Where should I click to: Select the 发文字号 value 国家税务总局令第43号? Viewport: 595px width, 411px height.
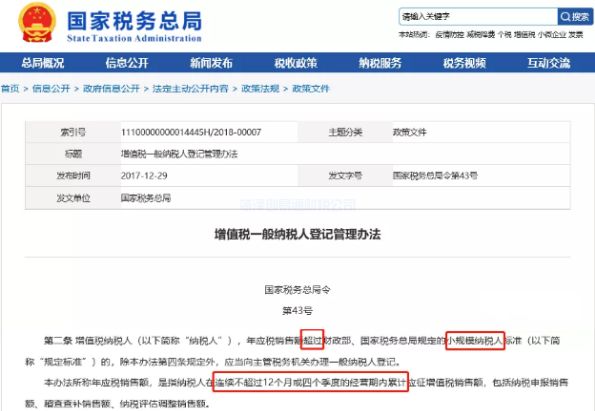435,176
